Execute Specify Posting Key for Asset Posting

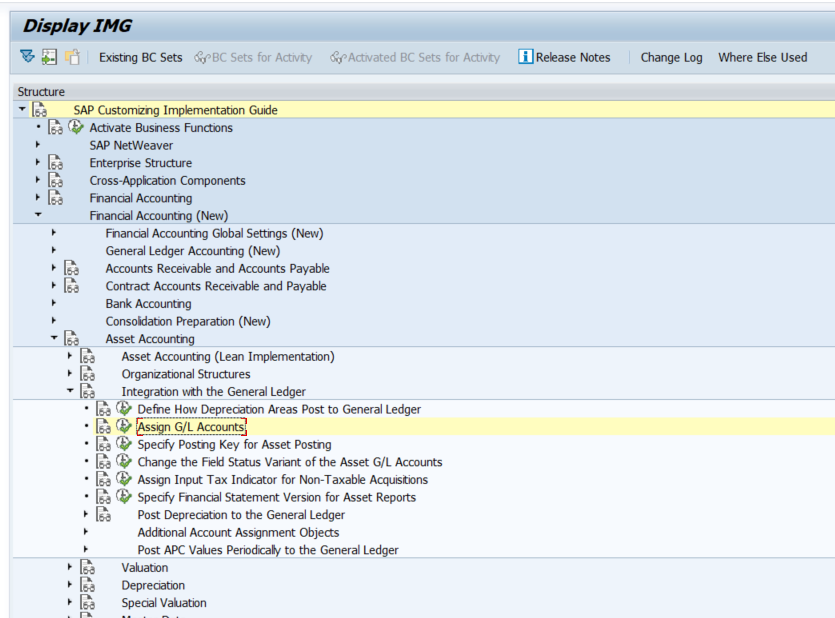124,443
